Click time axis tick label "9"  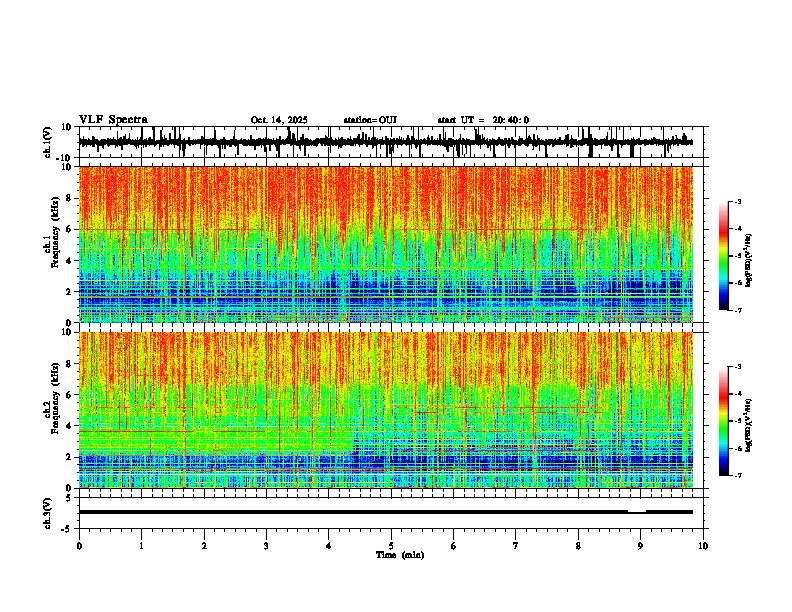tap(640, 546)
